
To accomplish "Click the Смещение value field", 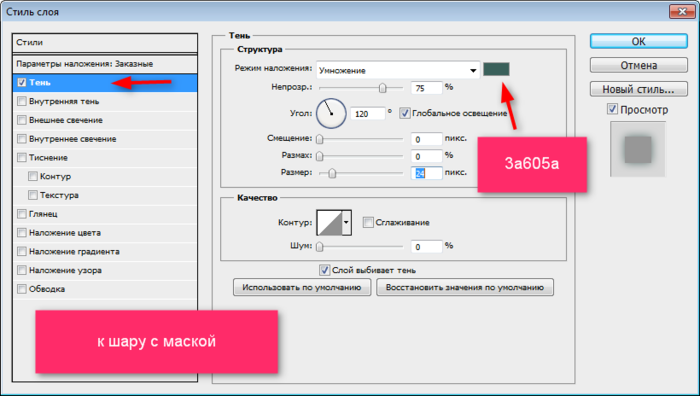I will pyautogui.click(x=426, y=139).
